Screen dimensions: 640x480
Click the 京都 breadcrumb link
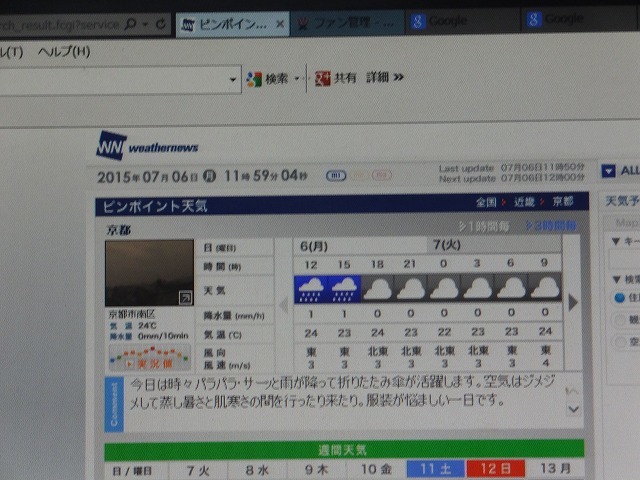[x=563, y=201]
